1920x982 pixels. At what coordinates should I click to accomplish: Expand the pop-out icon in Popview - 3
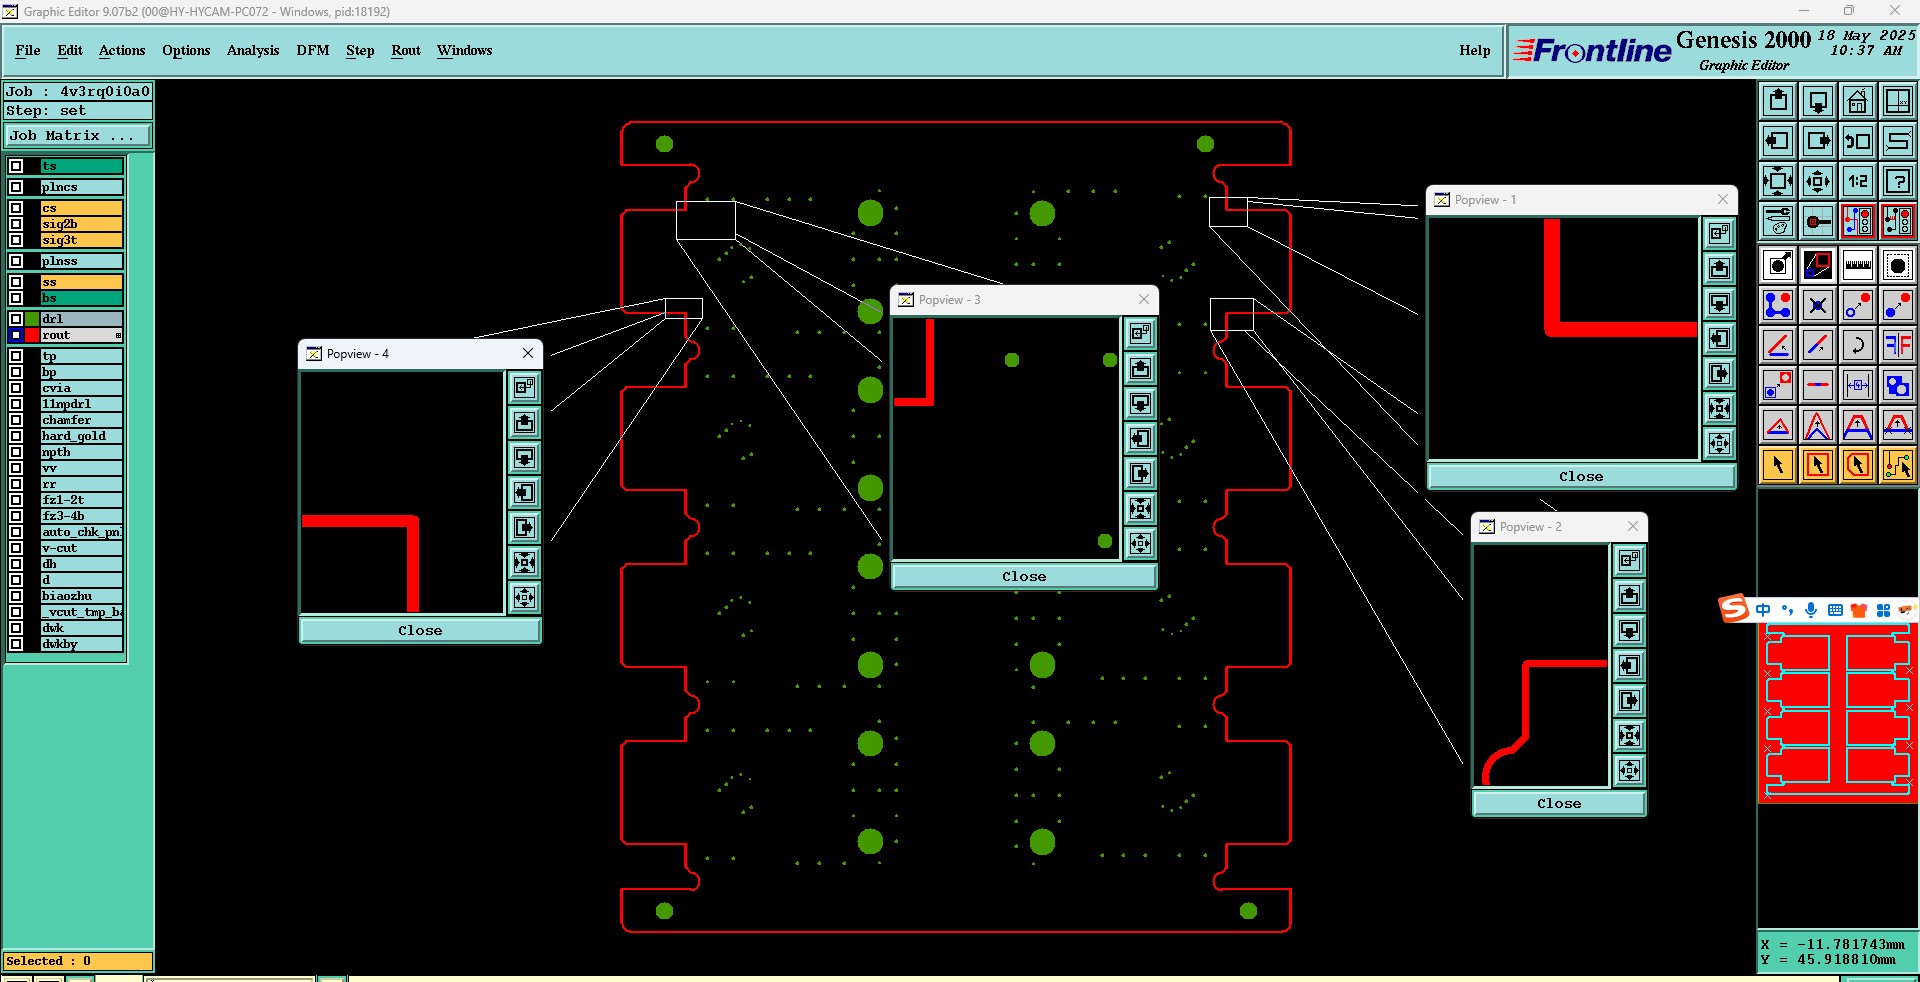coord(1140,334)
